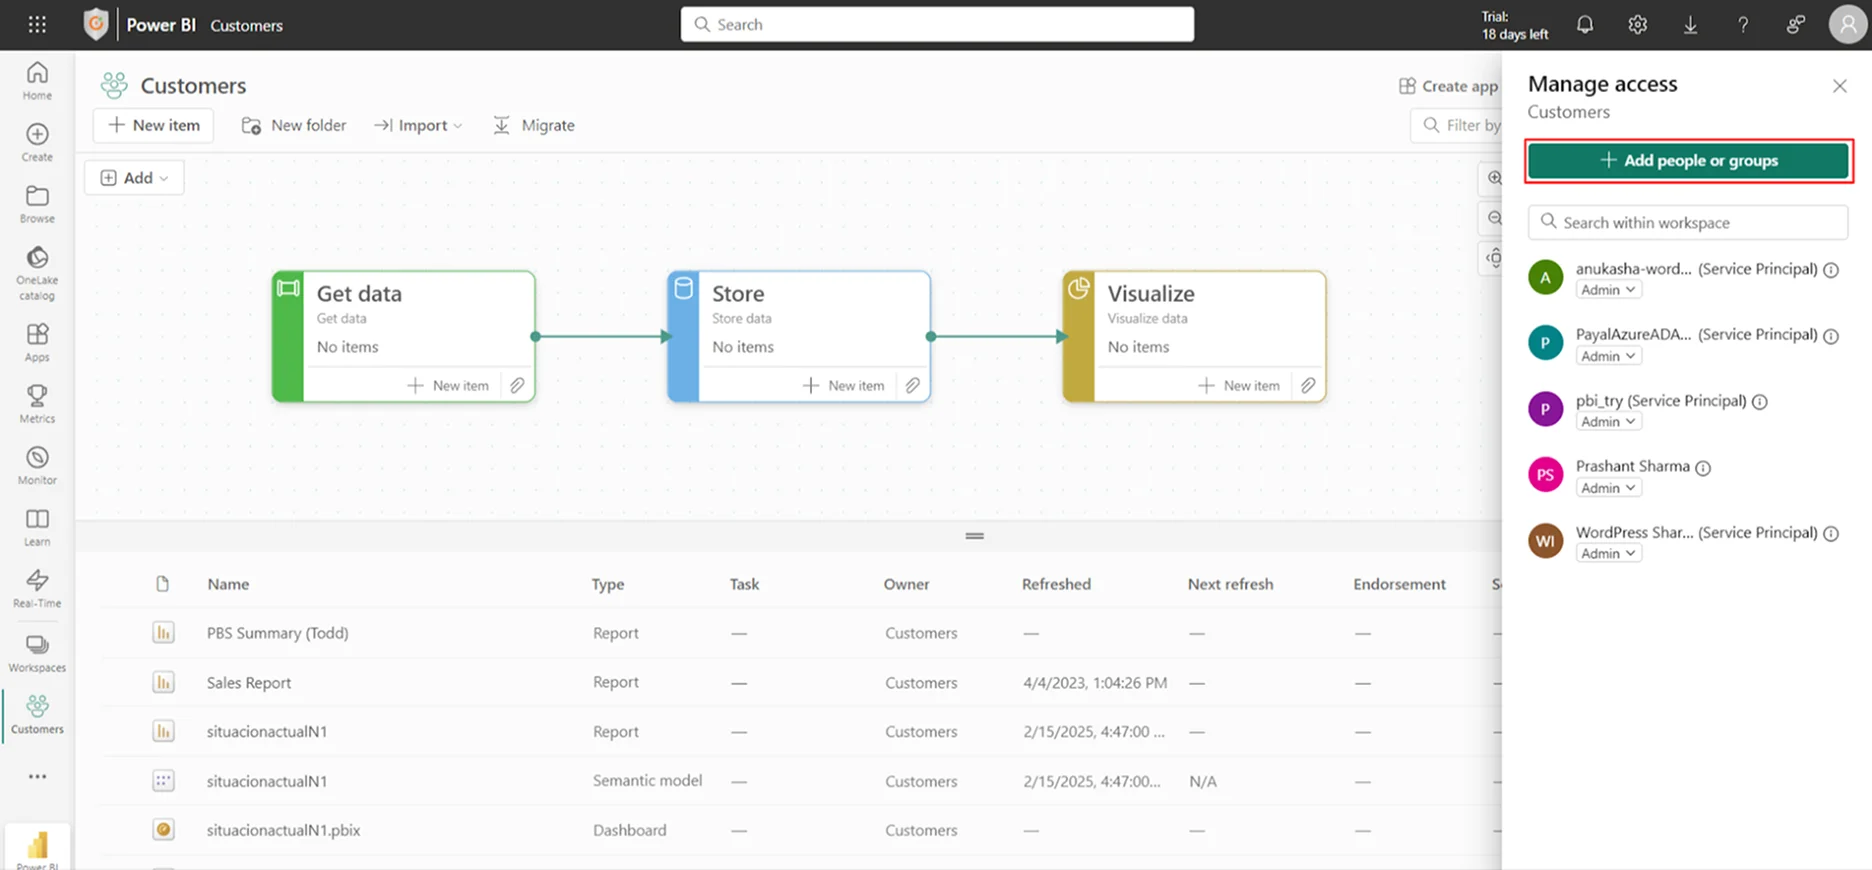Select Customers workspace in sidebar

[37, 715]
